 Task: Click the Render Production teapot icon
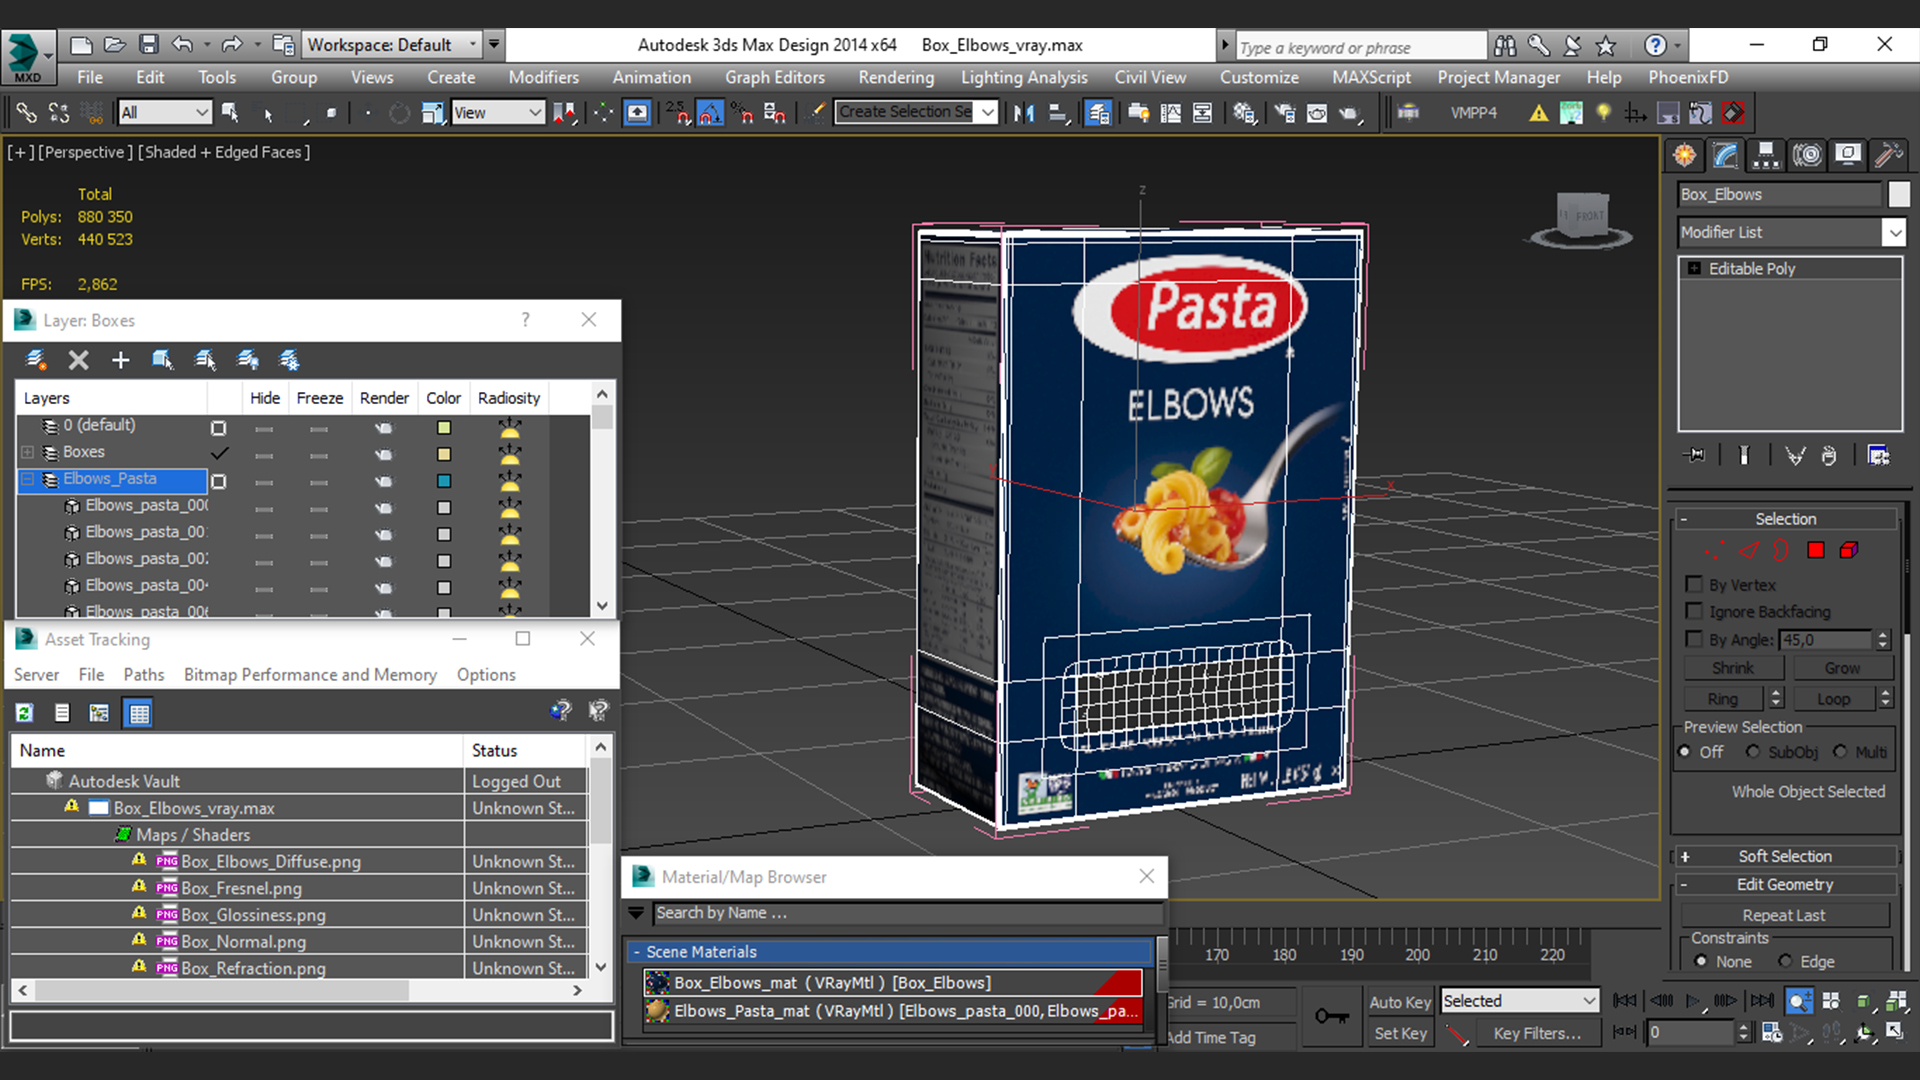1350,113
